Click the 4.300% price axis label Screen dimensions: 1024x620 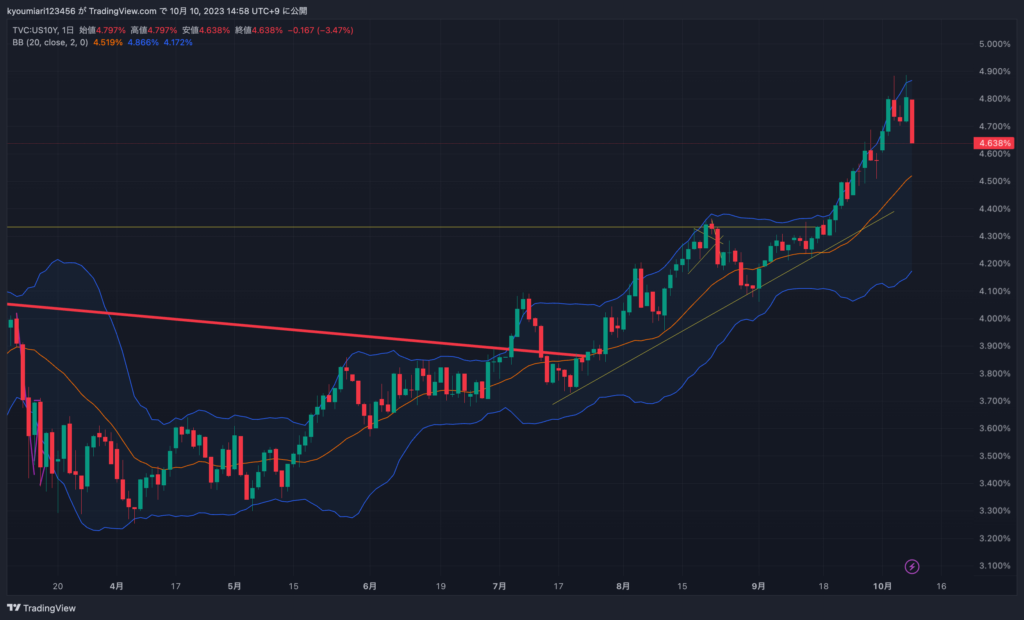tap(995, 237)
